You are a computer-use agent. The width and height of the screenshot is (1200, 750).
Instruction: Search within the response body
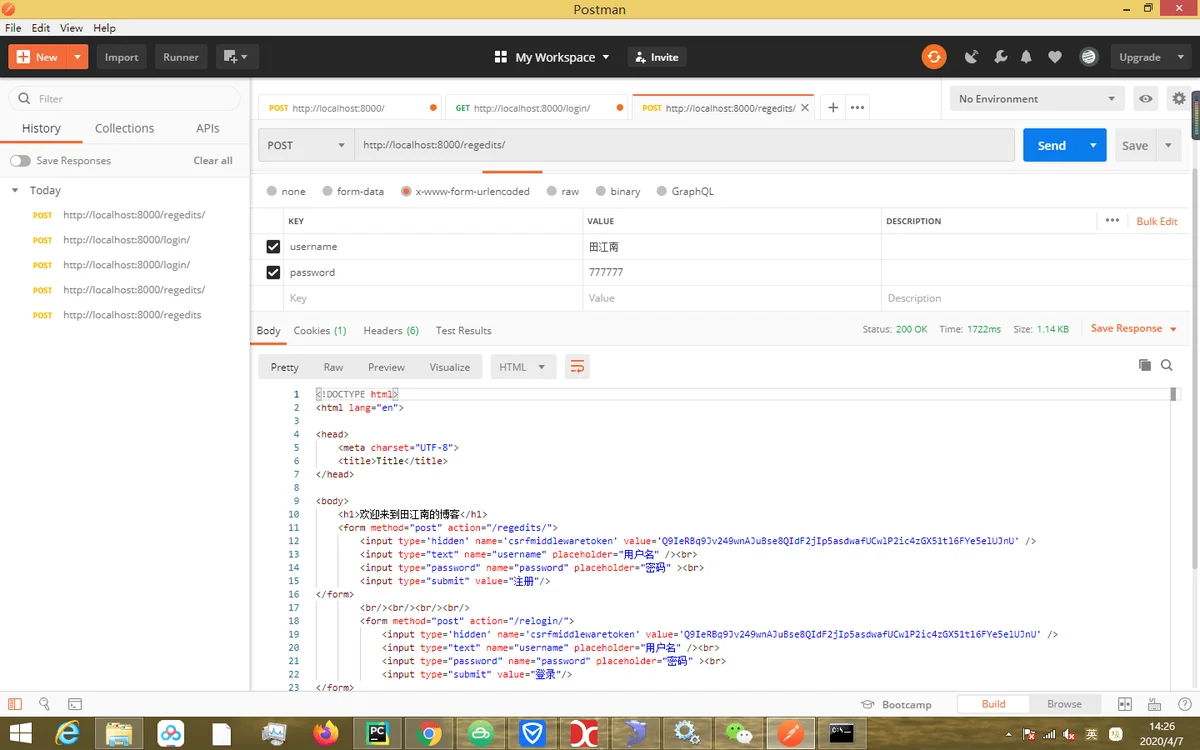[x=1167, y=366]
